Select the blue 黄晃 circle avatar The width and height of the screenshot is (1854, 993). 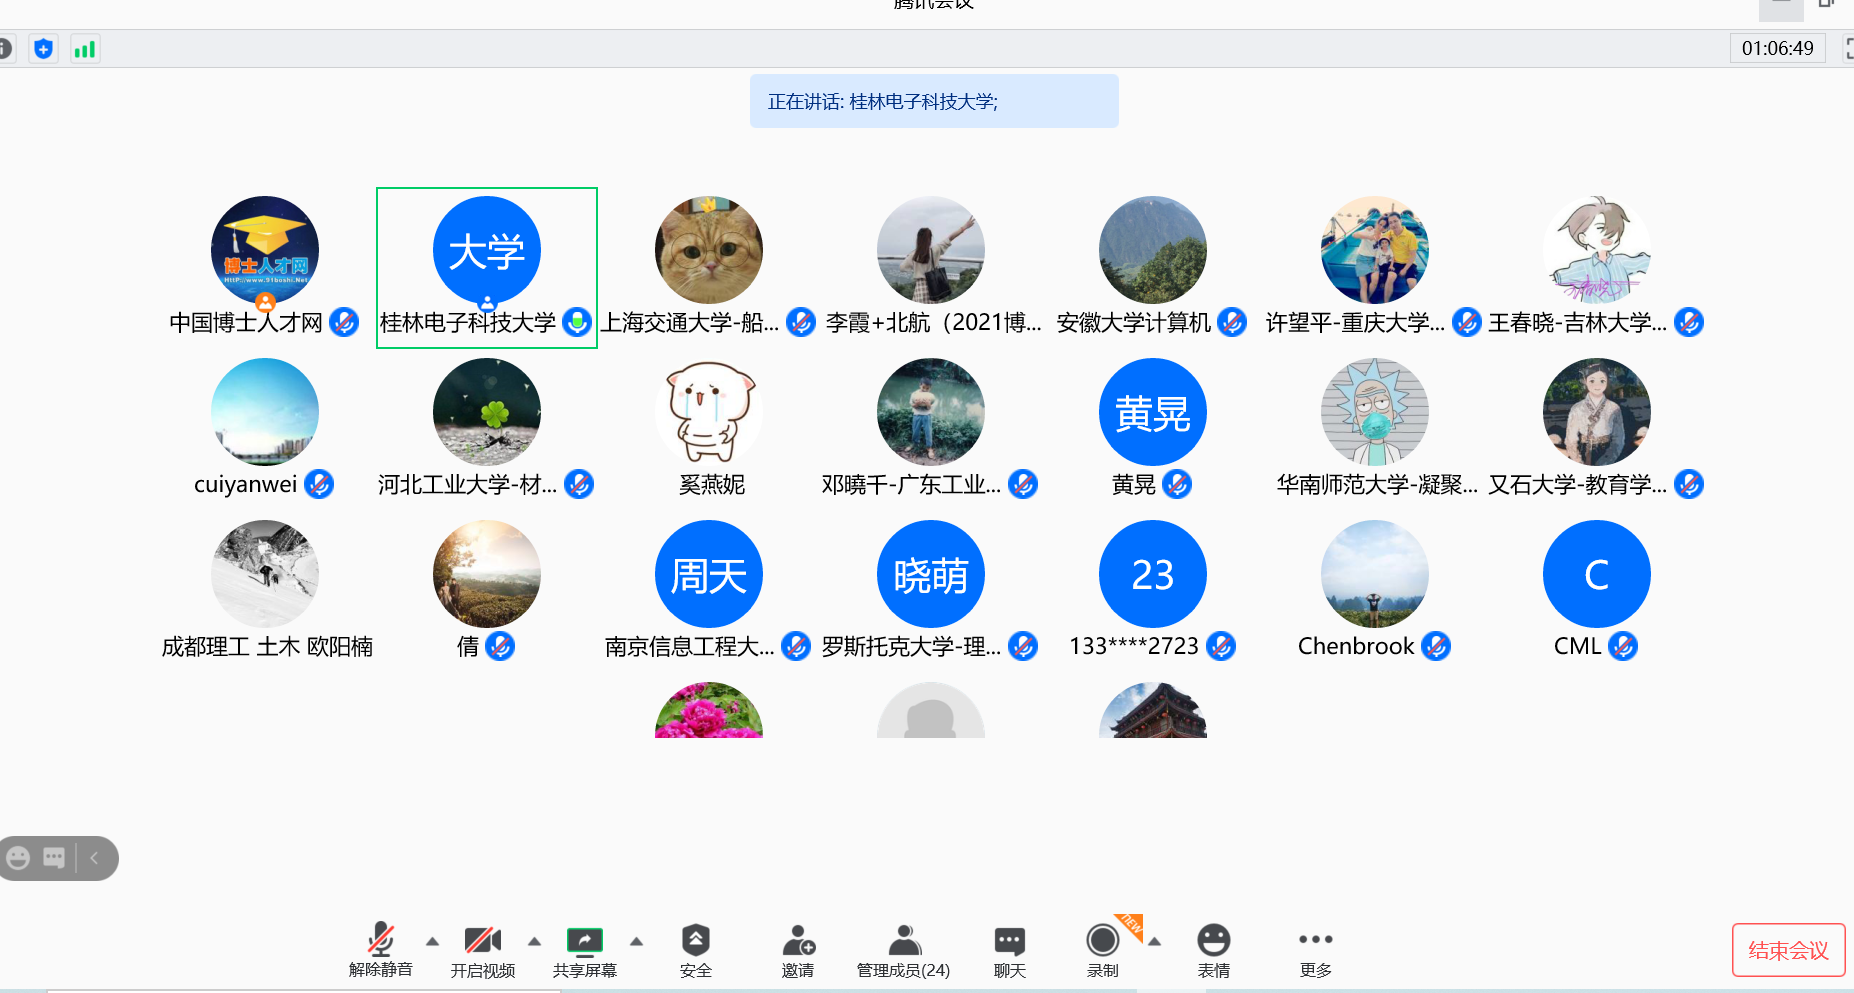[1153, 412]
